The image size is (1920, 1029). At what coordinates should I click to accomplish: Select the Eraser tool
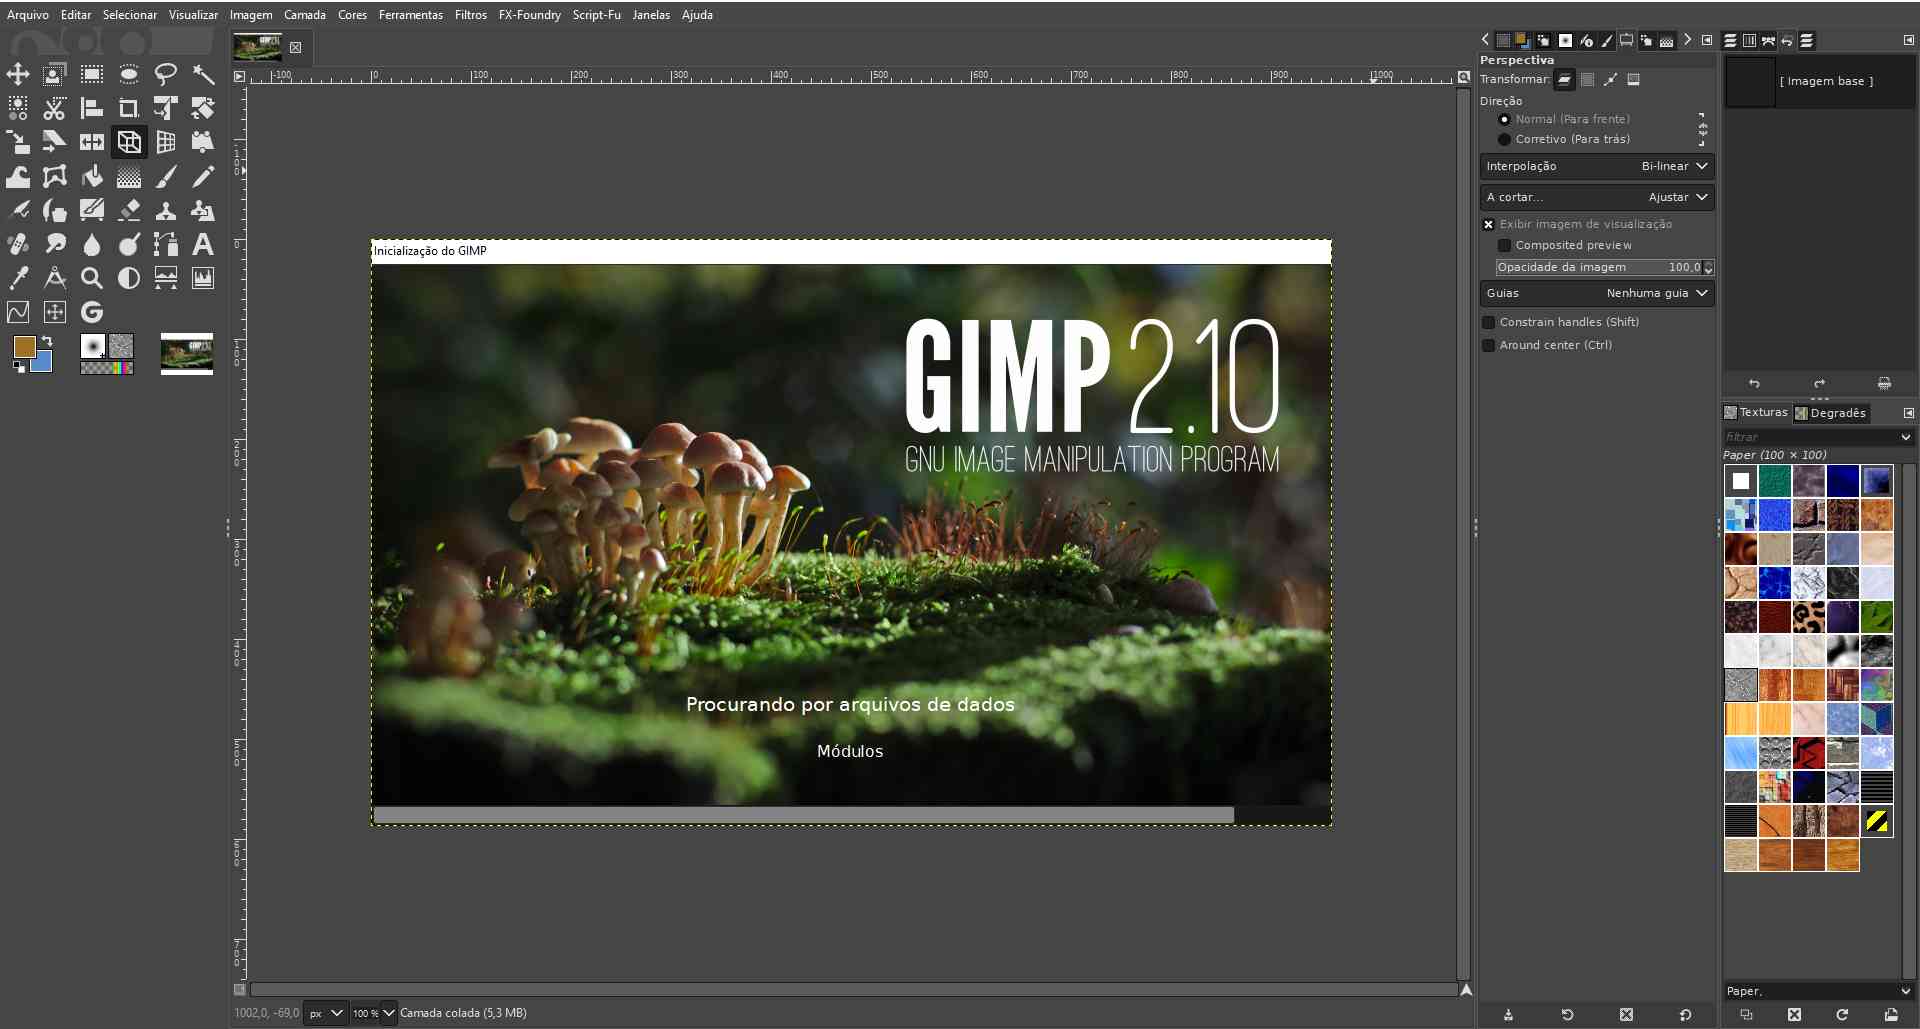click(129, 210)
